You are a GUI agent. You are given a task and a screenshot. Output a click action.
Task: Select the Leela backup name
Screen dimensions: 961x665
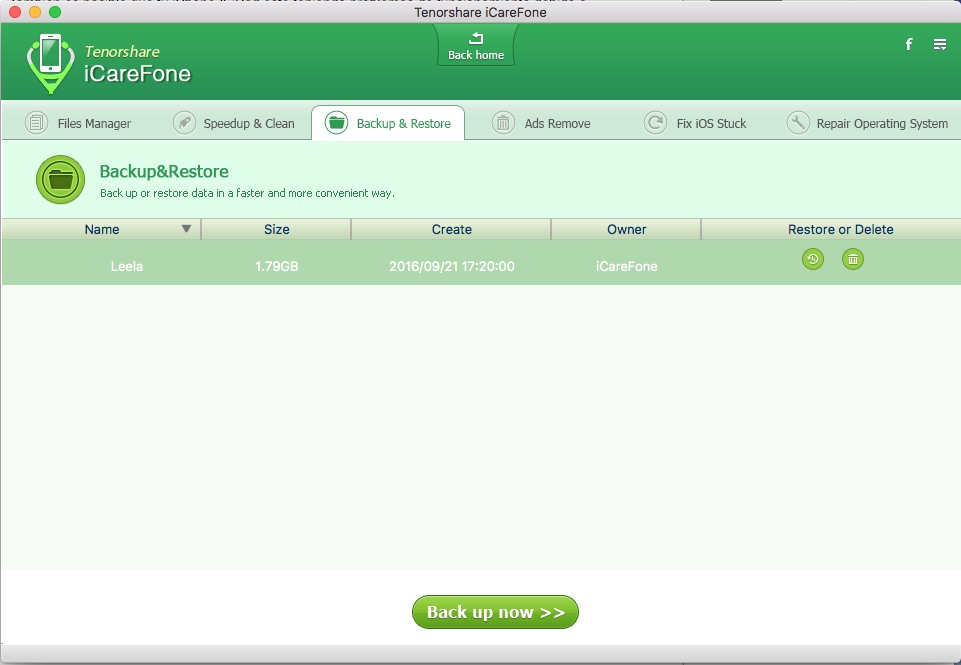[x=127, y=266]
